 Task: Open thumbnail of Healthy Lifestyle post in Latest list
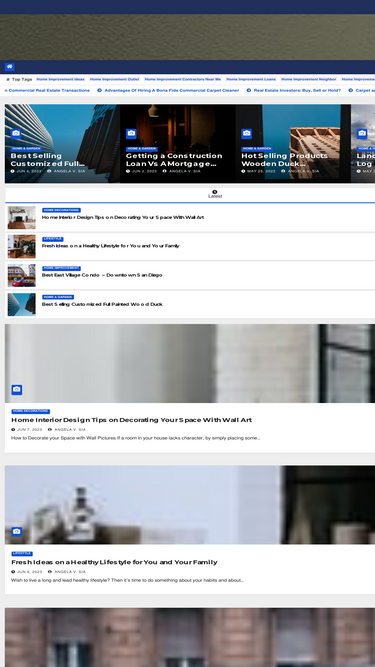click(x=21, y=246)
